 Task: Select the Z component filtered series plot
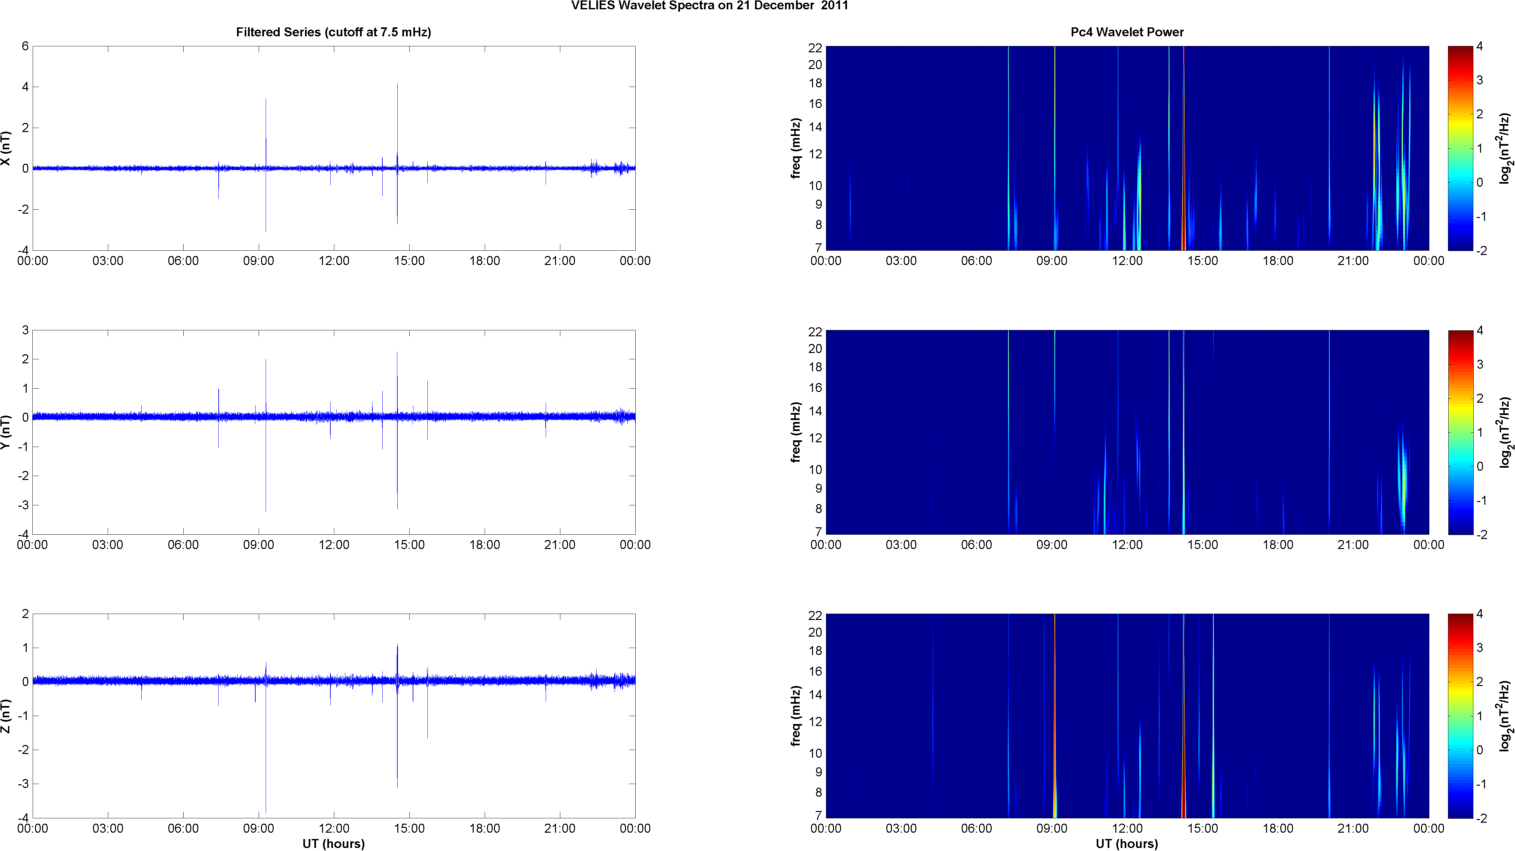(333, 716)
